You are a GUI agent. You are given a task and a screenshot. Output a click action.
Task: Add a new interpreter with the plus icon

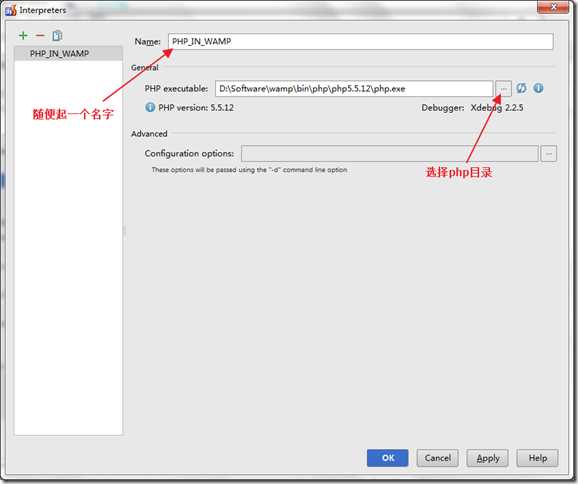[23, 35]
